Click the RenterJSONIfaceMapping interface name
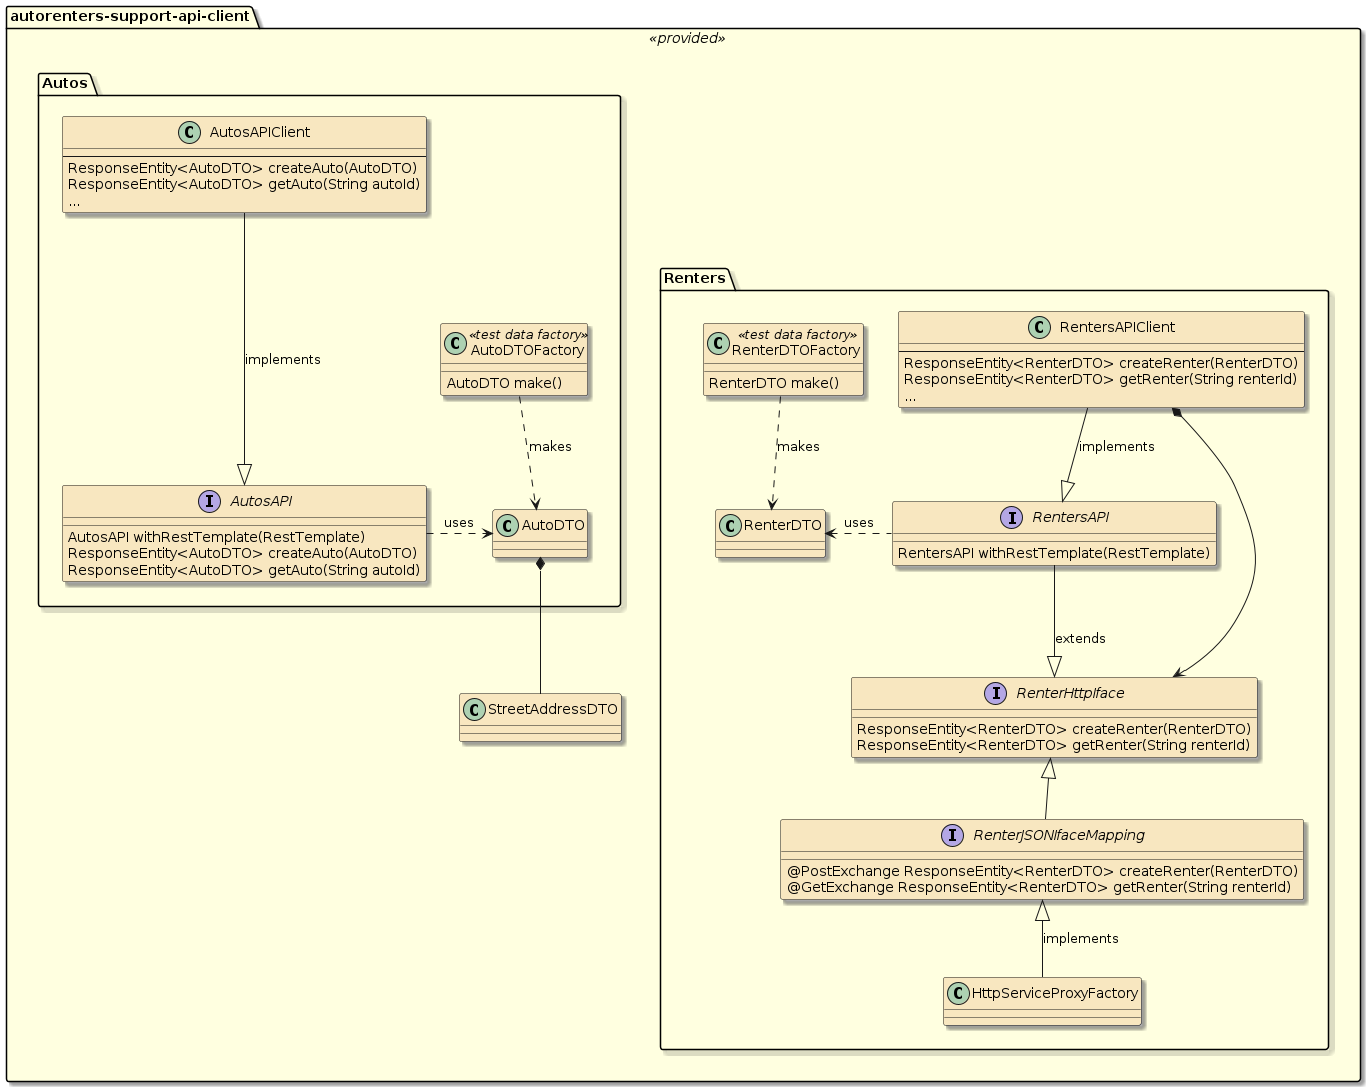The image size is (1366, 1087). [1059, 835]
